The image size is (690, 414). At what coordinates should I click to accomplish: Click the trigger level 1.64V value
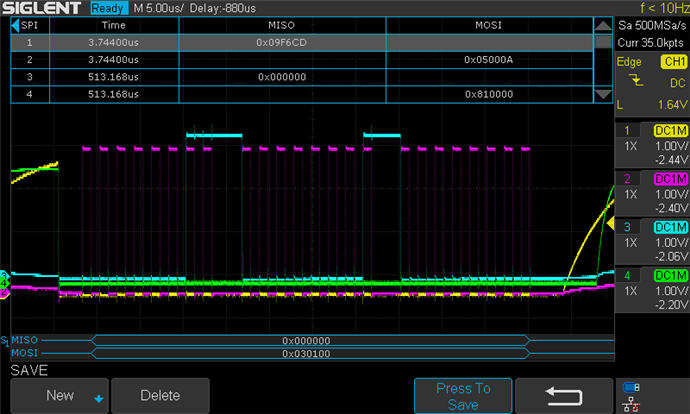pos(673,105)
